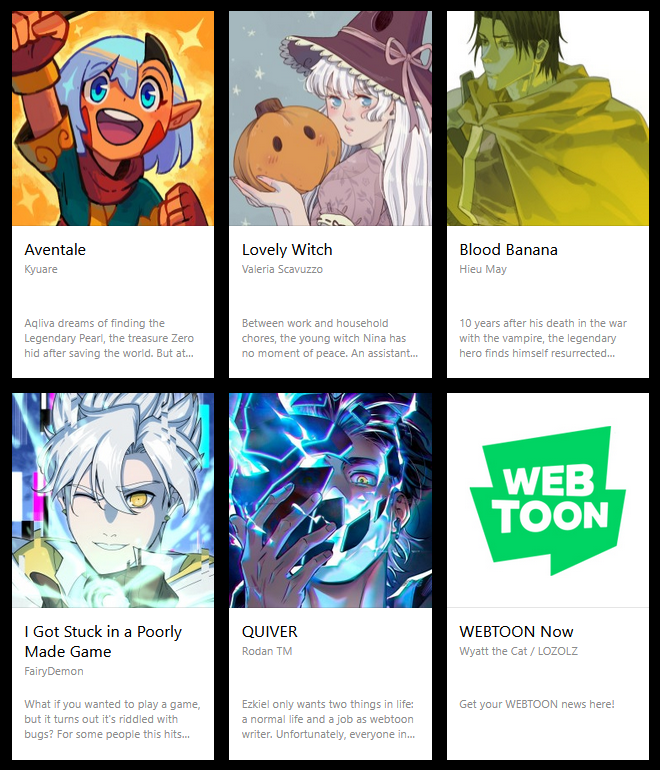Image resolution: width=660 pixels, height=770 pixels.
Task: Open the WEBTOON Now title
Action: click(x=516, y=632)
